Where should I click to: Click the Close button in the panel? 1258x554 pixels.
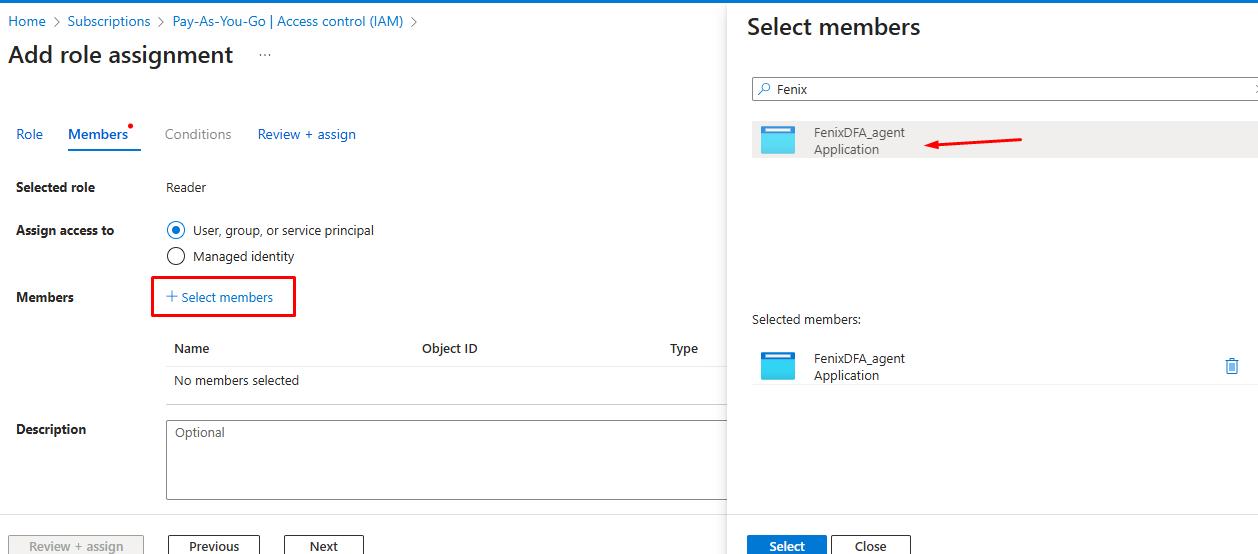[x=870, y=545]
